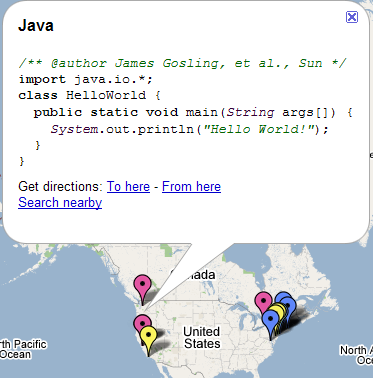This screenshot has height=378, width=373.
Task: Click the 'Java' heading in the info window
Action: [x=36, y=26]
